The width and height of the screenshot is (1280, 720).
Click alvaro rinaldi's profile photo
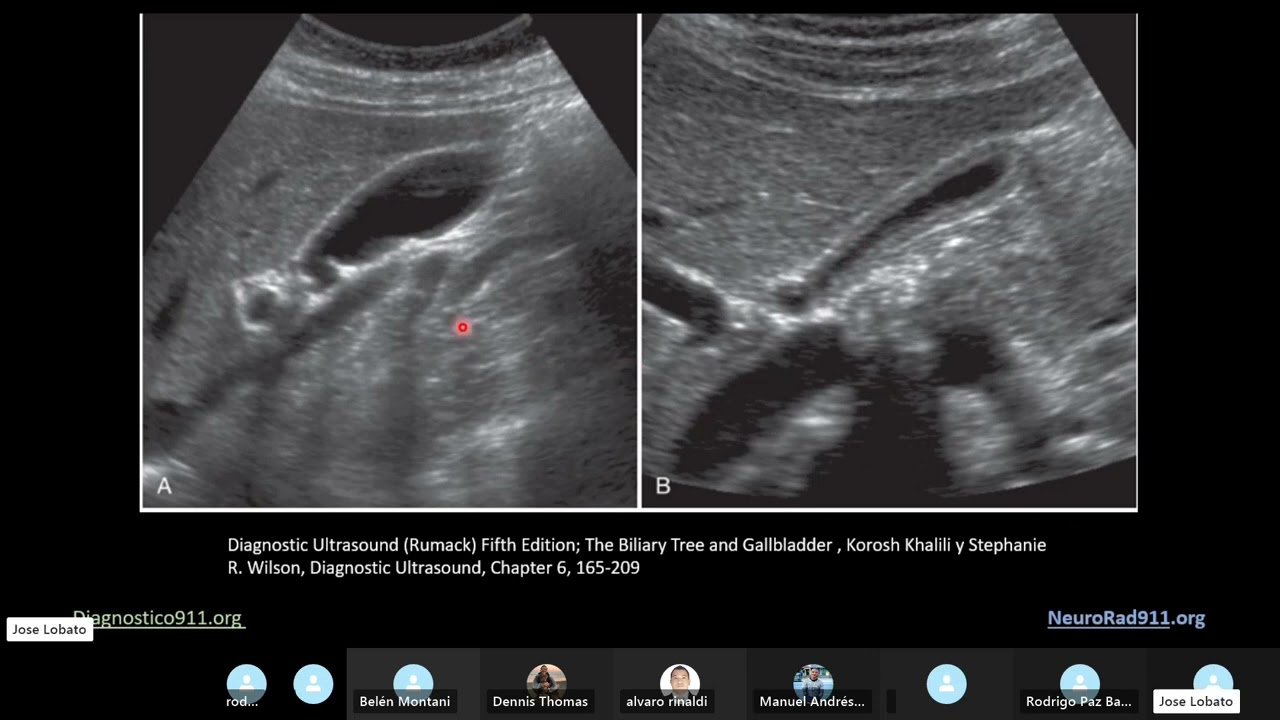click(x=680, y=682)
